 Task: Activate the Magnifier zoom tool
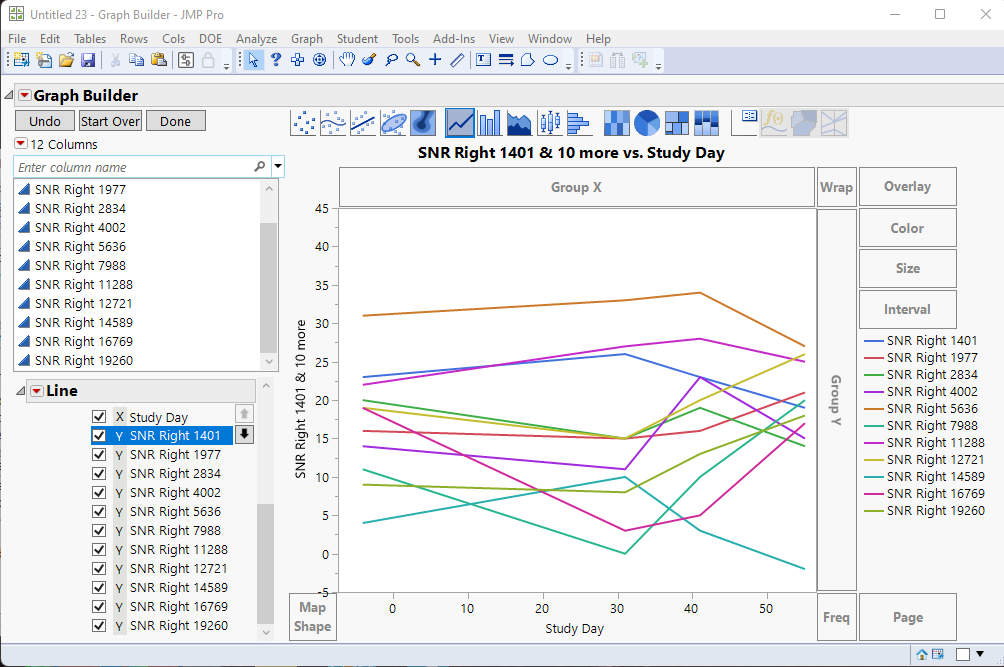tap(413, 60)
